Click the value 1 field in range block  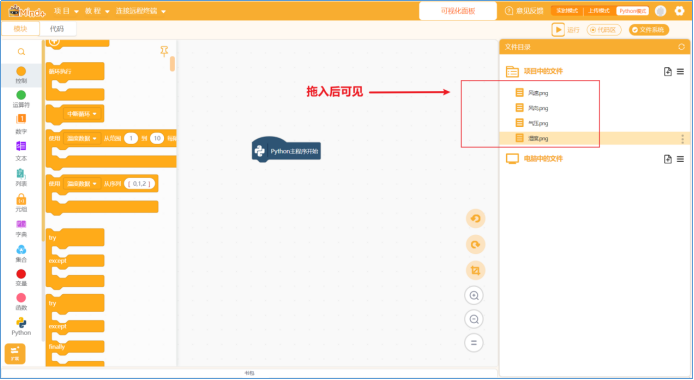[131, 138]
